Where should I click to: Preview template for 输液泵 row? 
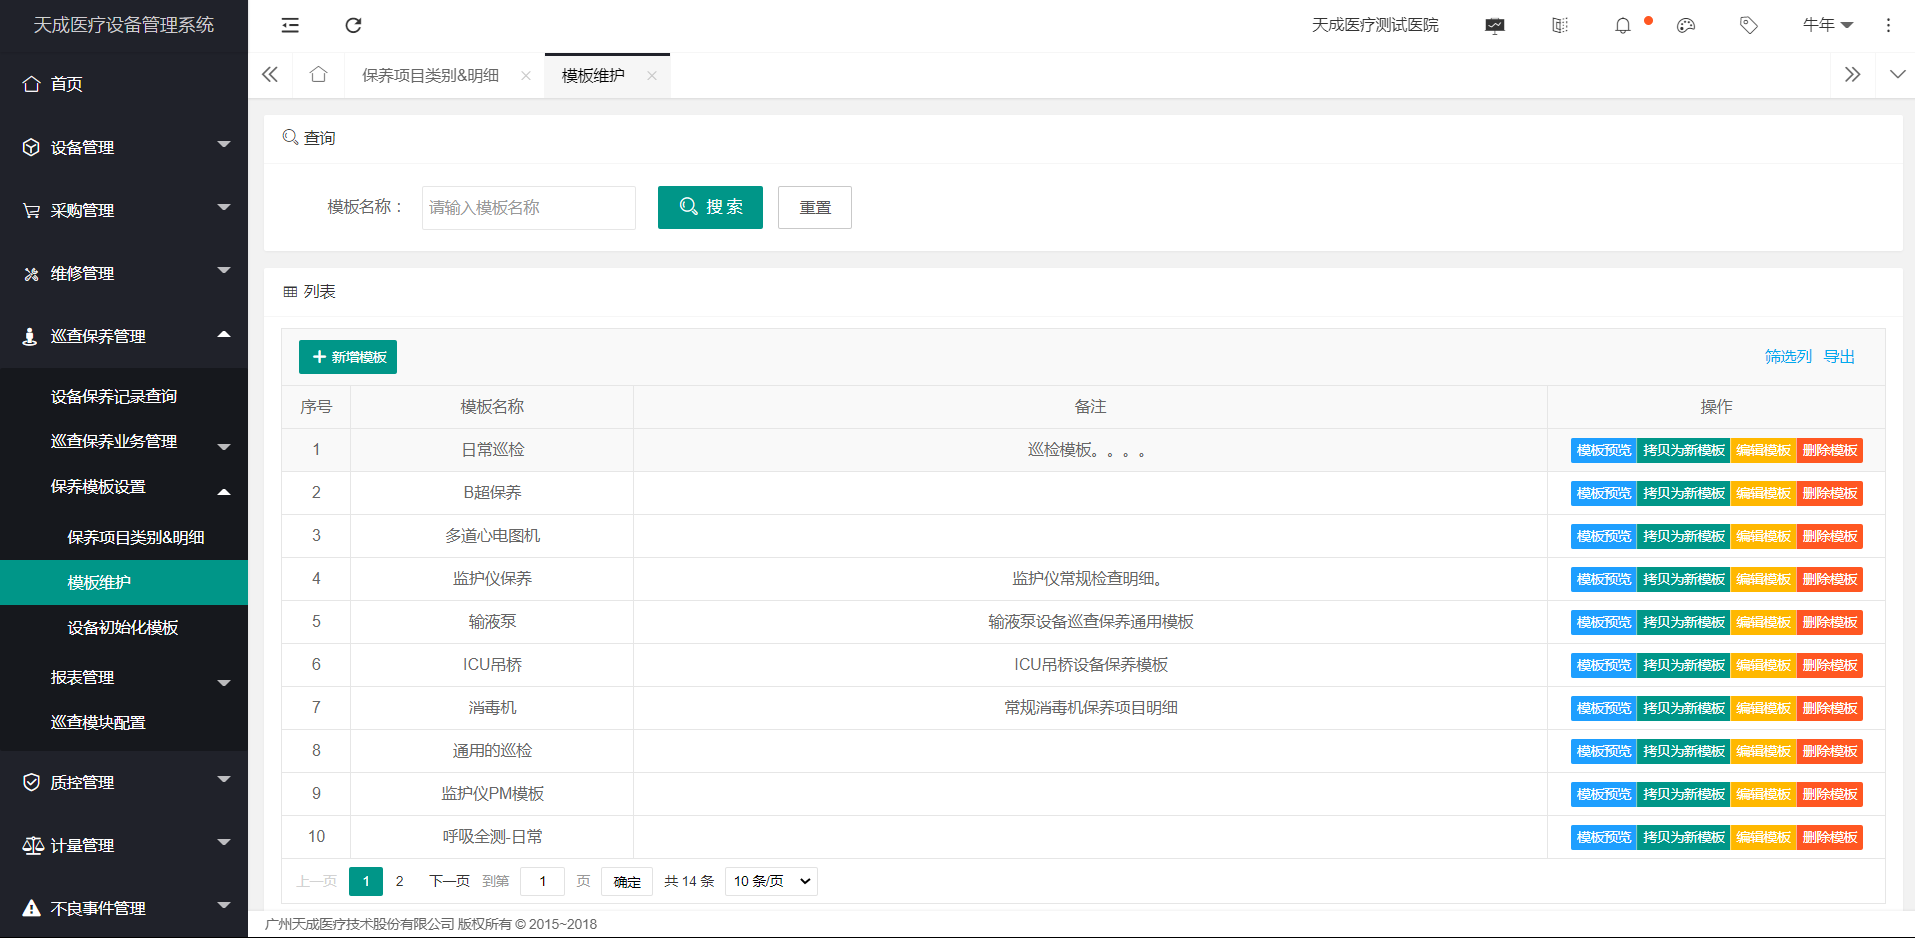click(x=1603, y=622)
